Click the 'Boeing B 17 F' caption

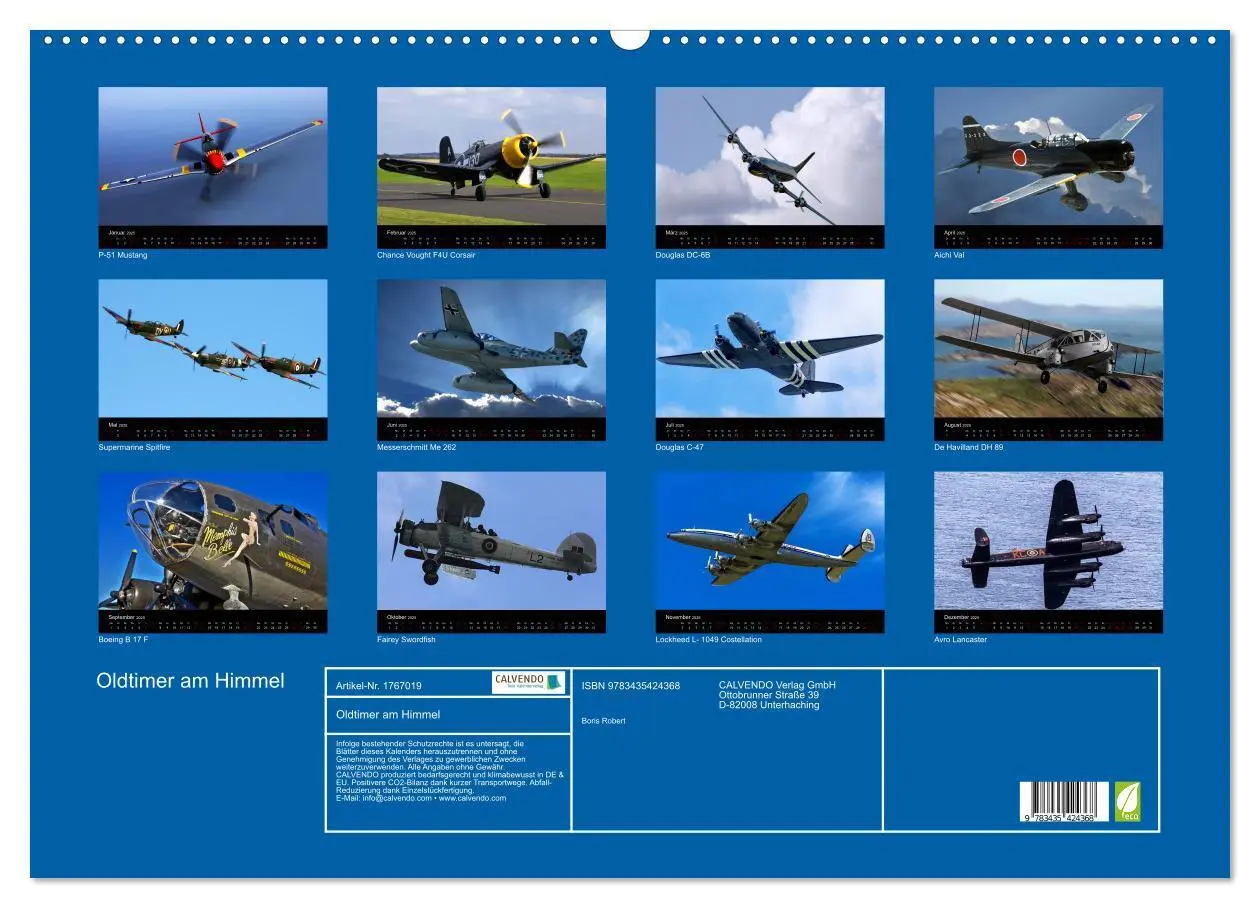click(x=124, y=639)
